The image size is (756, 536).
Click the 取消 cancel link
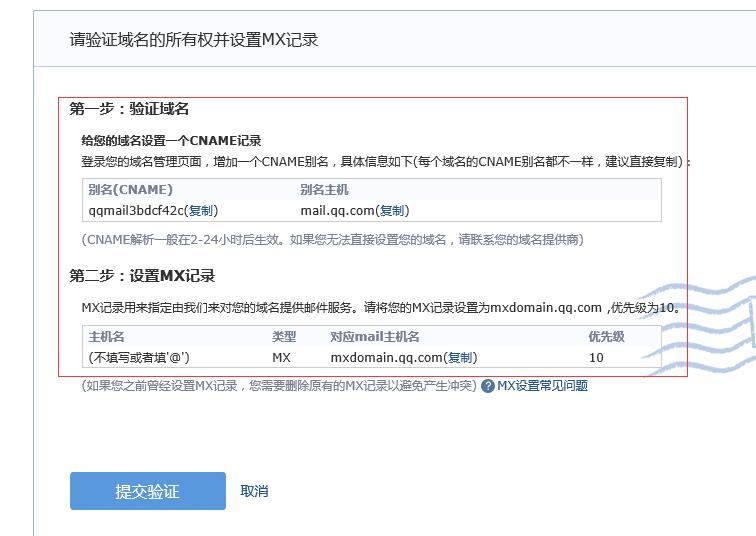point(254,491)
